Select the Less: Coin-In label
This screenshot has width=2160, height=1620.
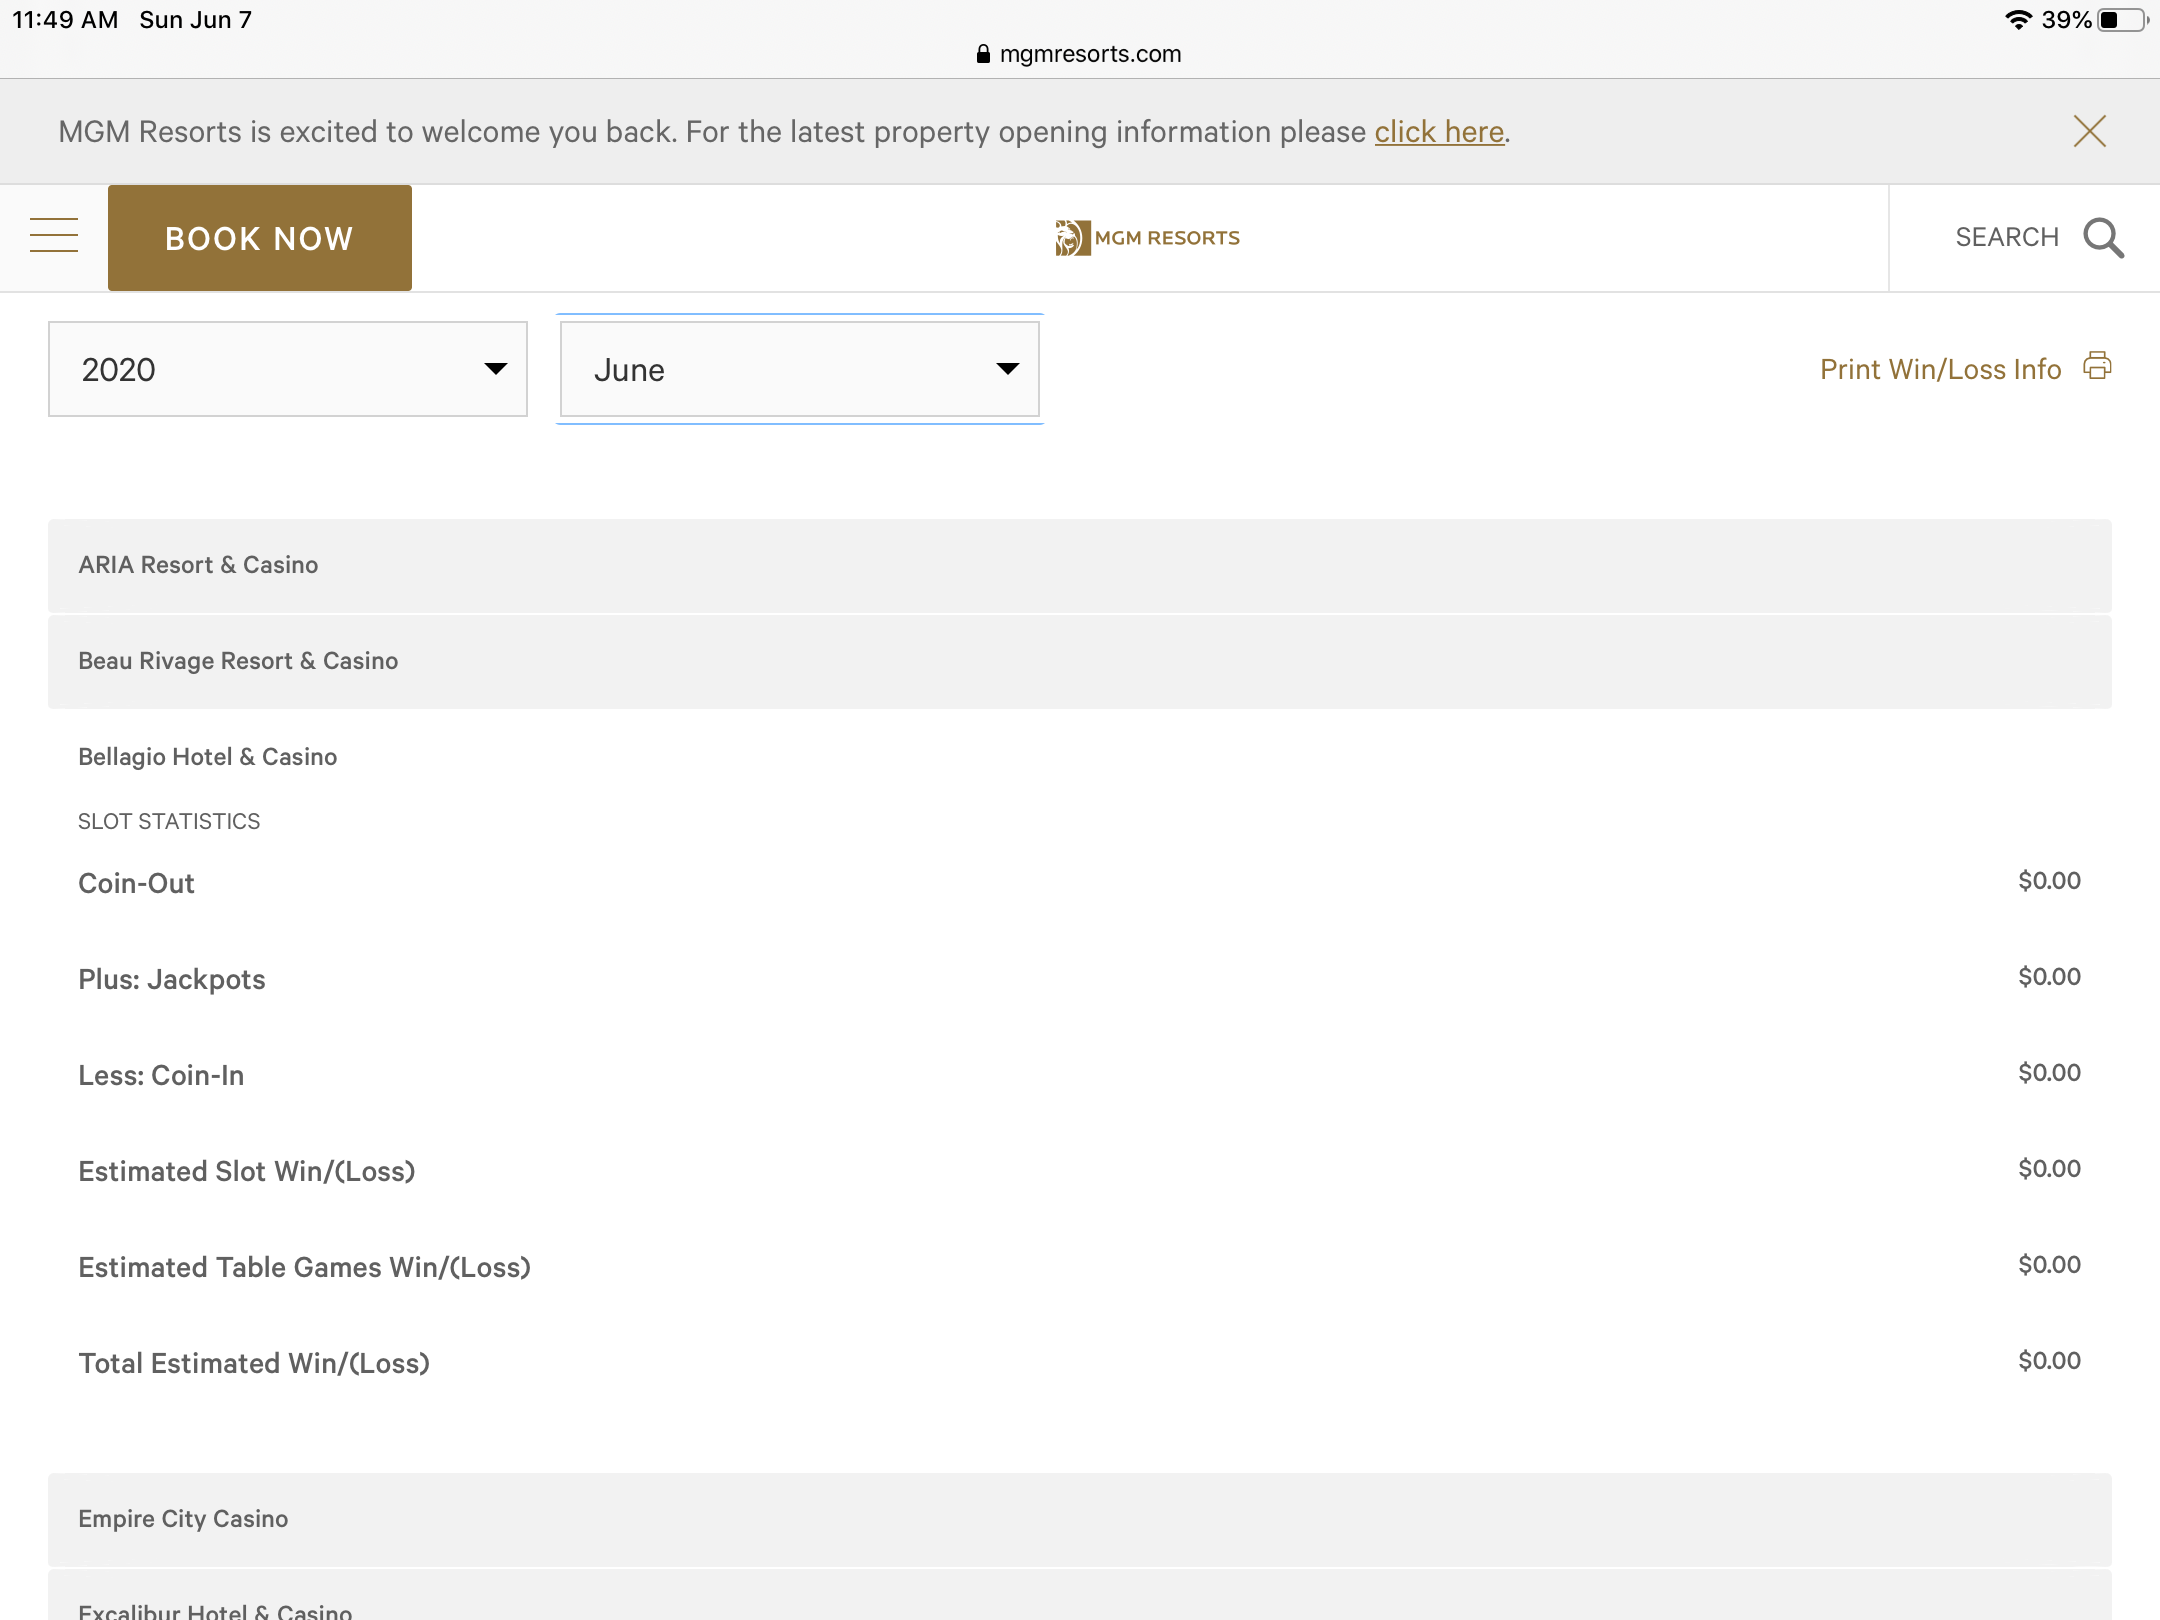point(161,1075)
